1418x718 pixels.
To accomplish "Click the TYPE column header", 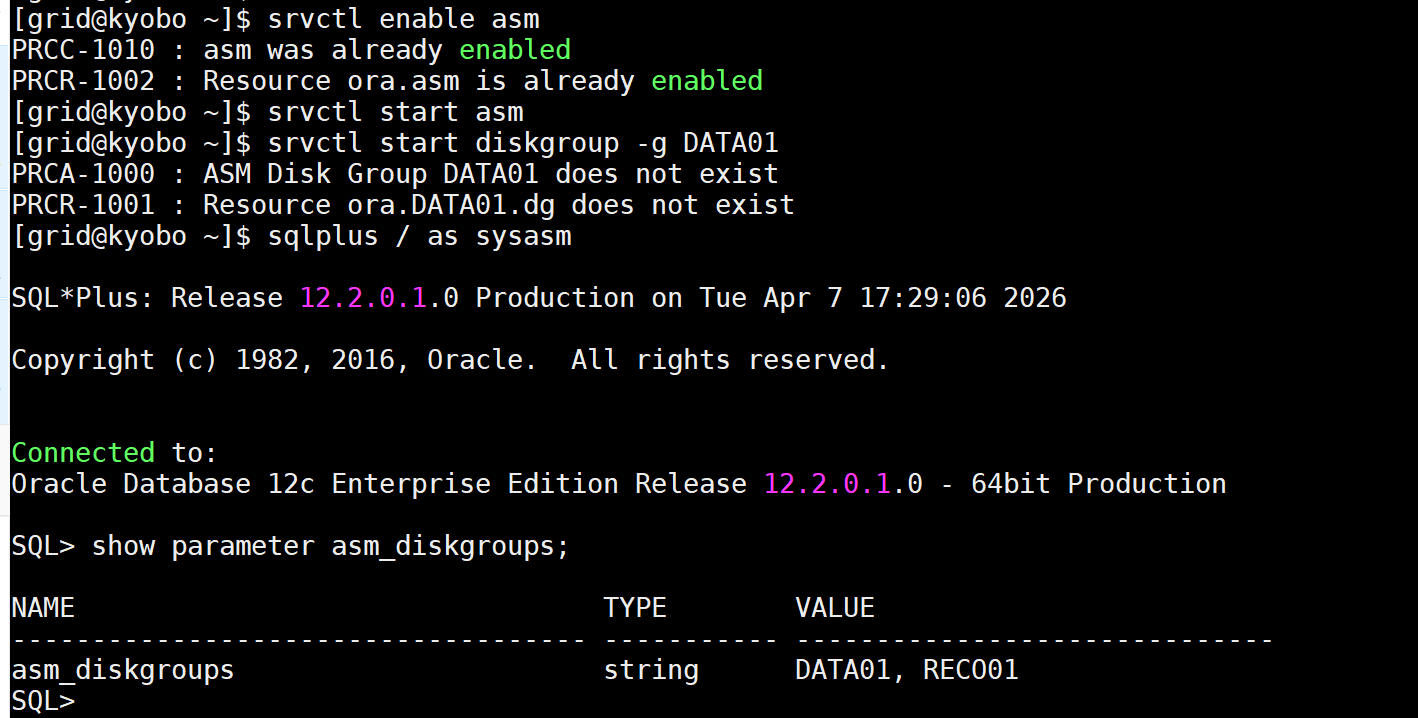I will pos(635,607).
